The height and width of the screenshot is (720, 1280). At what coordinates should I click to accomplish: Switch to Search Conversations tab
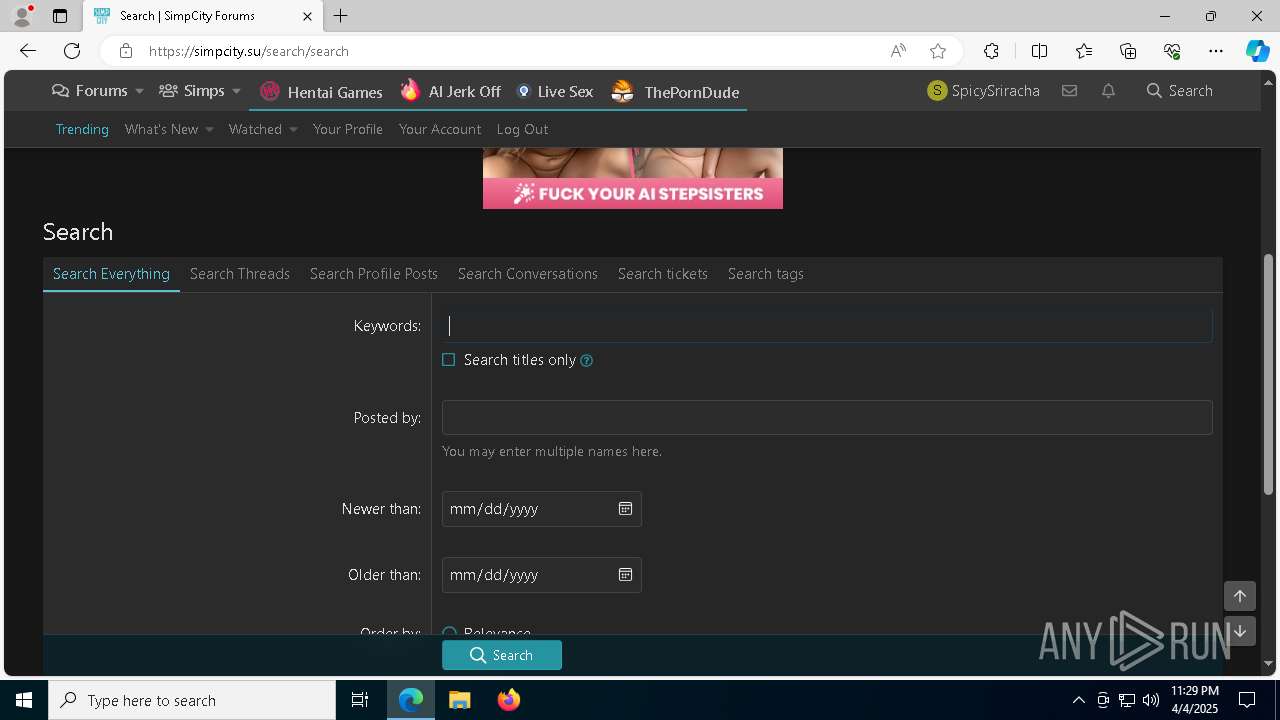point(528,274)
